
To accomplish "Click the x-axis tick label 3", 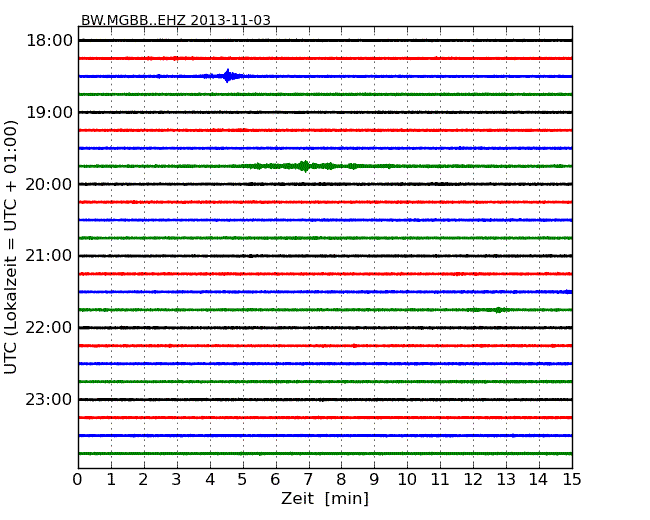I will 177,480.
